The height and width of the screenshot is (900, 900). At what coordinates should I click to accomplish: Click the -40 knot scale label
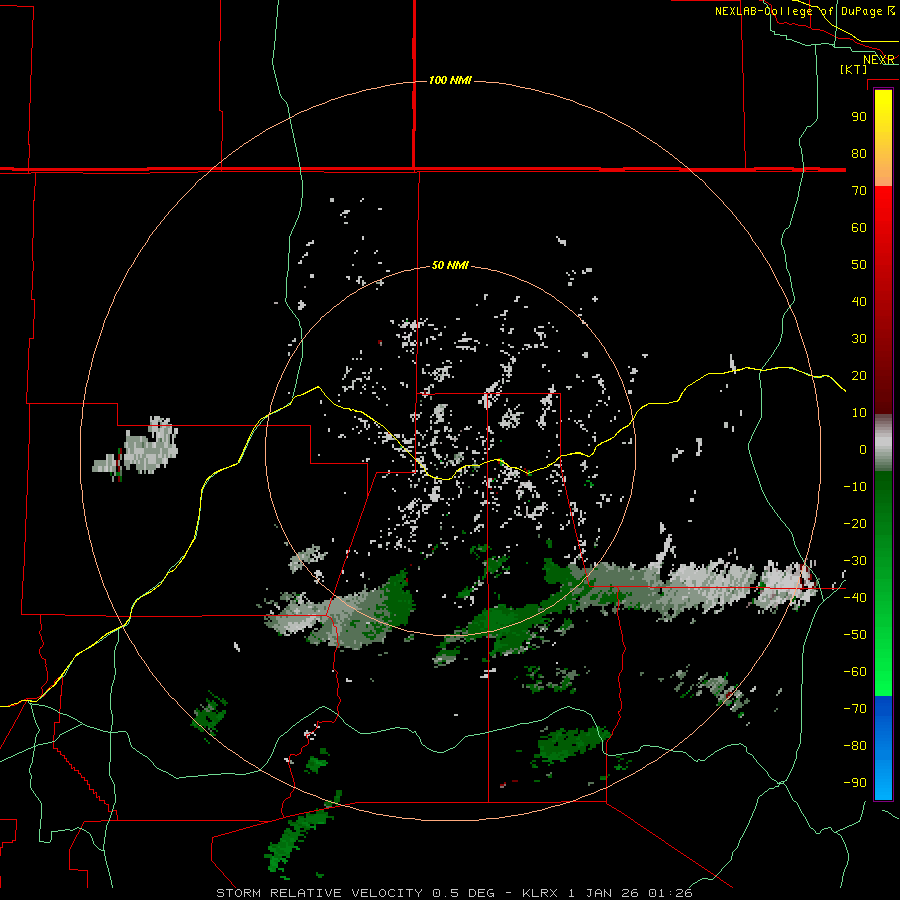[855, 598]
